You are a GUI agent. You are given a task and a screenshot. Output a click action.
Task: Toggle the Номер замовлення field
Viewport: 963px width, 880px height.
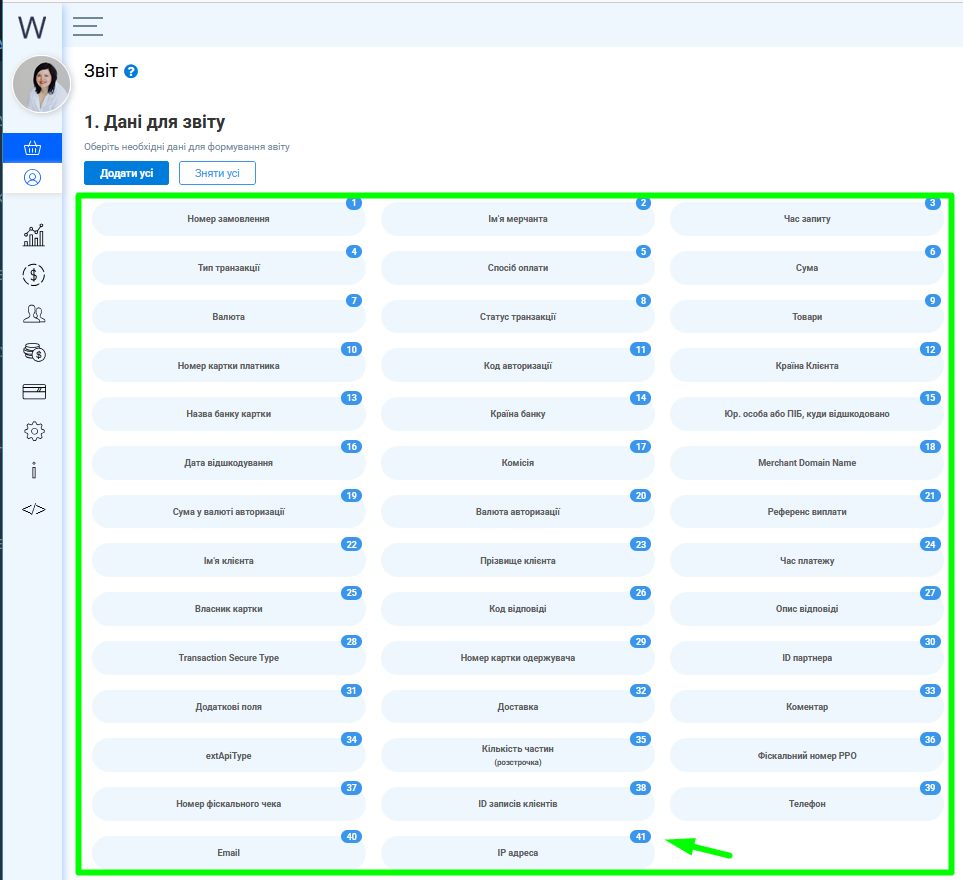228,219
